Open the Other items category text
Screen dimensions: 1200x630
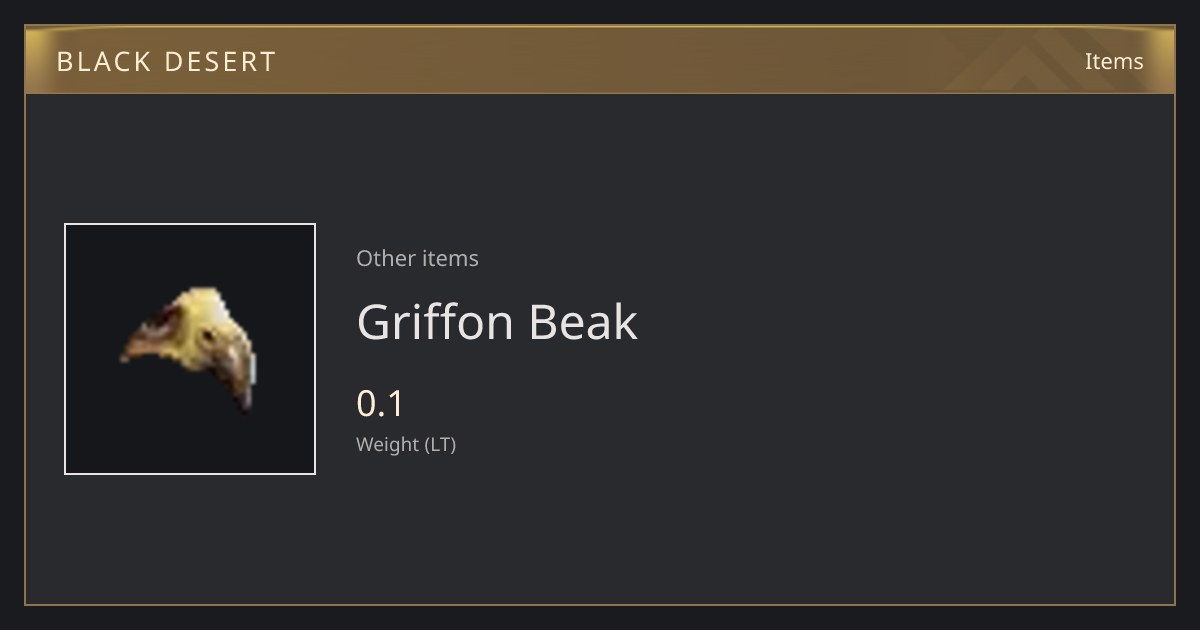pyautogui.click(x=417, y=258)
